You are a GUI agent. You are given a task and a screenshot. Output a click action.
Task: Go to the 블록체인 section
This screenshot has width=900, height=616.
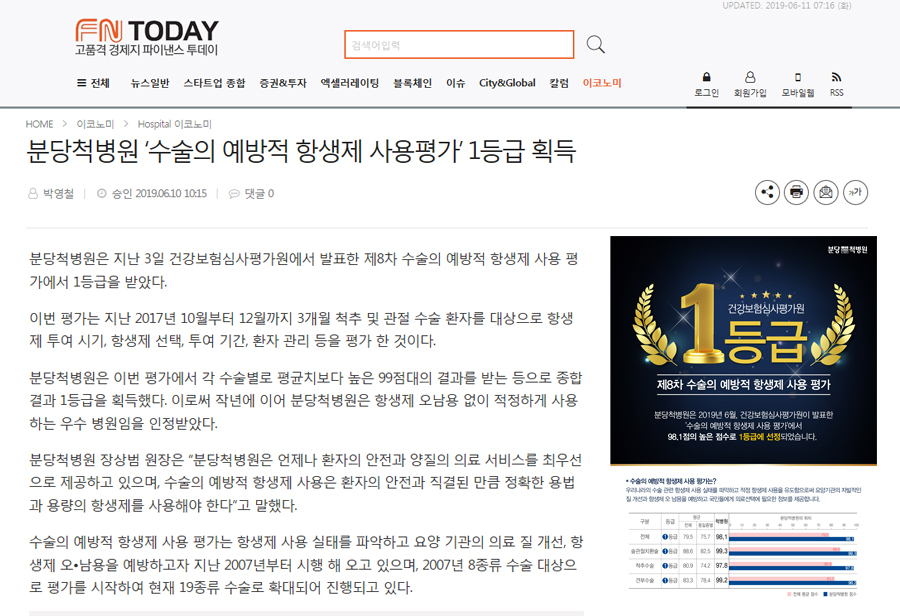(412, 83)
